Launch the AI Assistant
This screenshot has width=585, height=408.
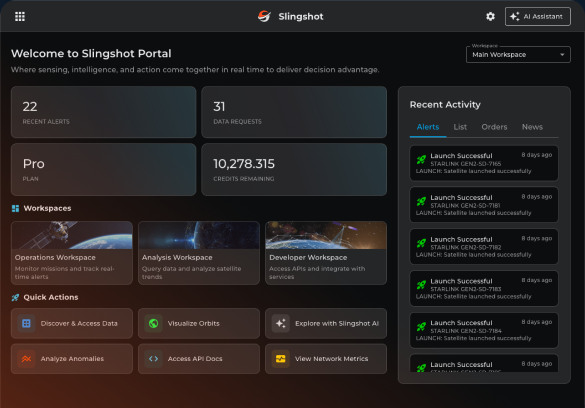(x=538, y=16)
